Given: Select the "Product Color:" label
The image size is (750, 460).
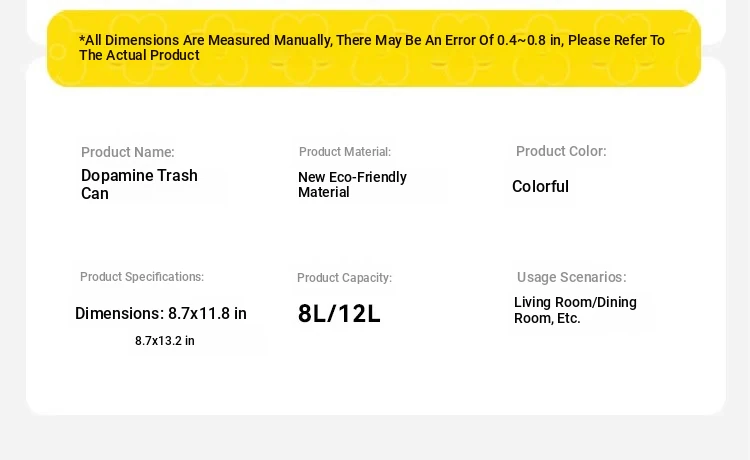Looking at the screenshot, I should pyautogui.click(x=561, y=151).
